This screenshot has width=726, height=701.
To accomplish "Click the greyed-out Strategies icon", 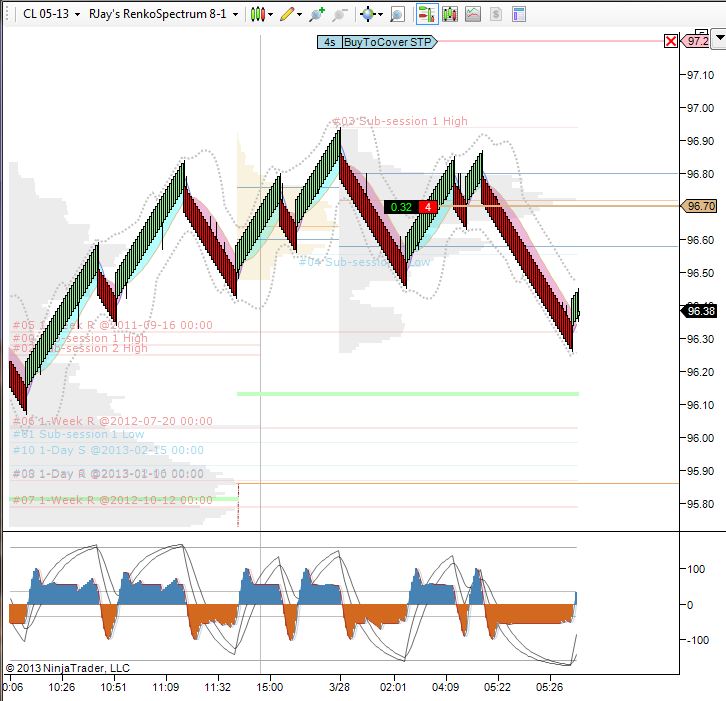I will coord(496,14).
